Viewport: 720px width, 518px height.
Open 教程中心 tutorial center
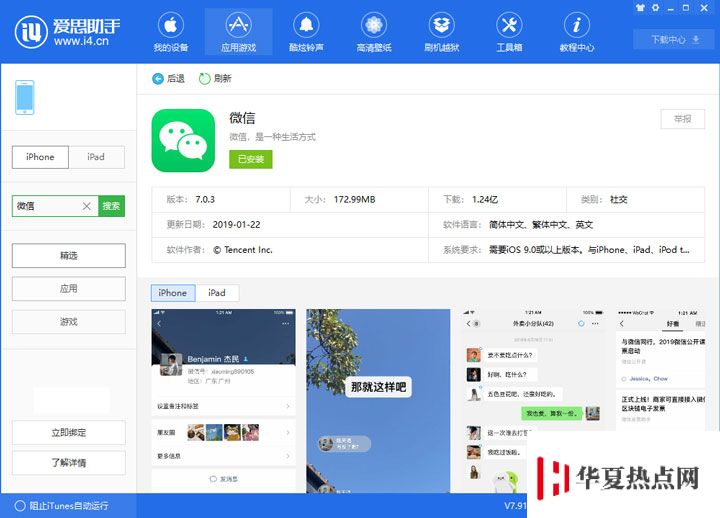coord(577,32)
